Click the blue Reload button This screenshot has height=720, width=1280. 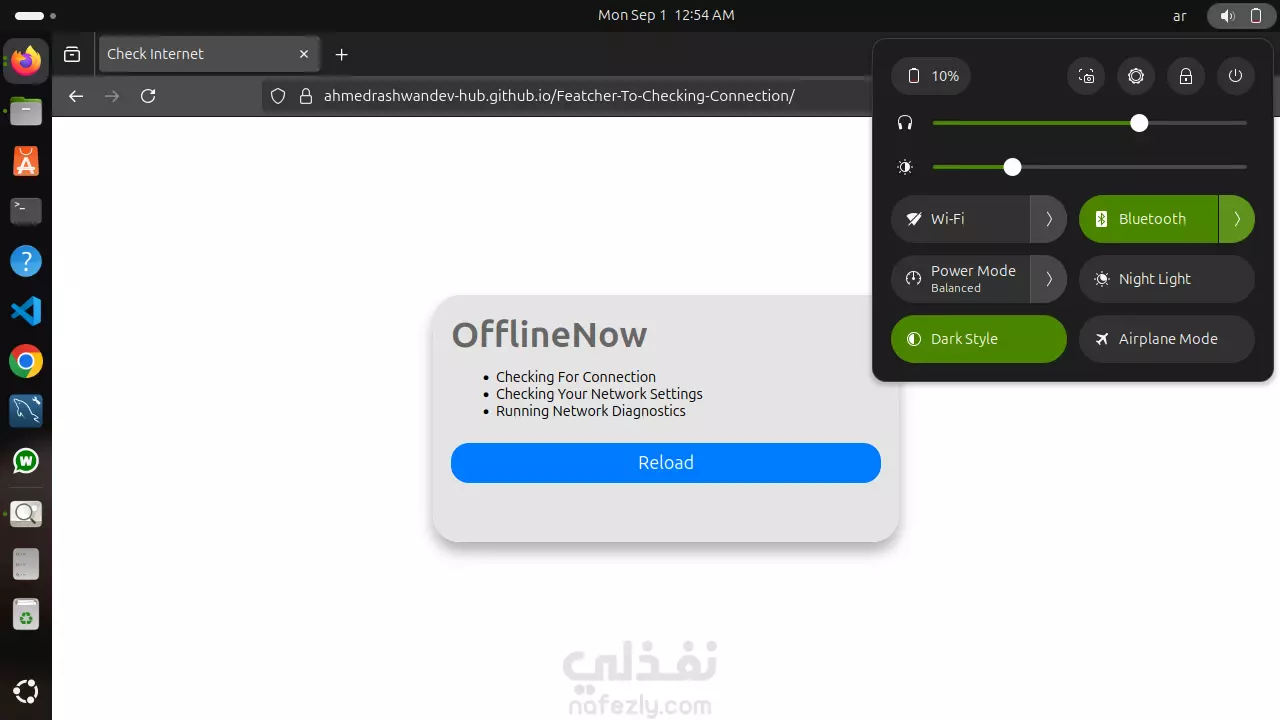666,463
